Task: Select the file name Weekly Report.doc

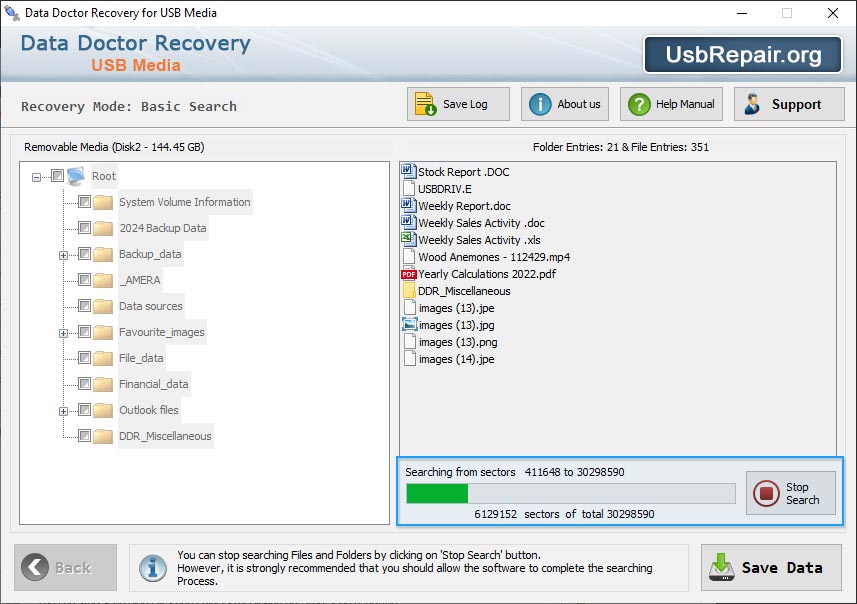Action: [465, 206]
